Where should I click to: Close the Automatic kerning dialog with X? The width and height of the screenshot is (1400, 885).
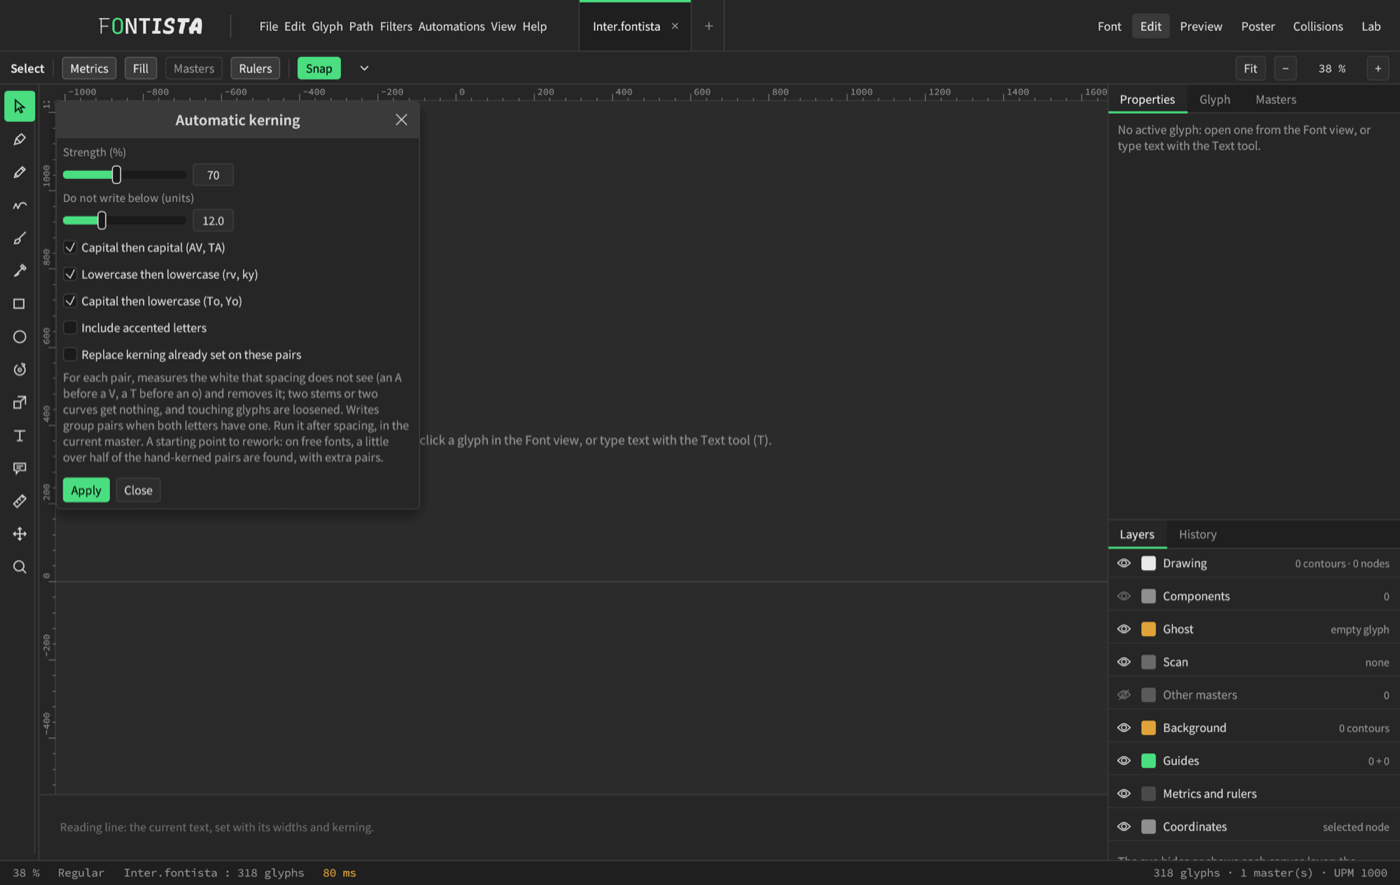[401, 120]
